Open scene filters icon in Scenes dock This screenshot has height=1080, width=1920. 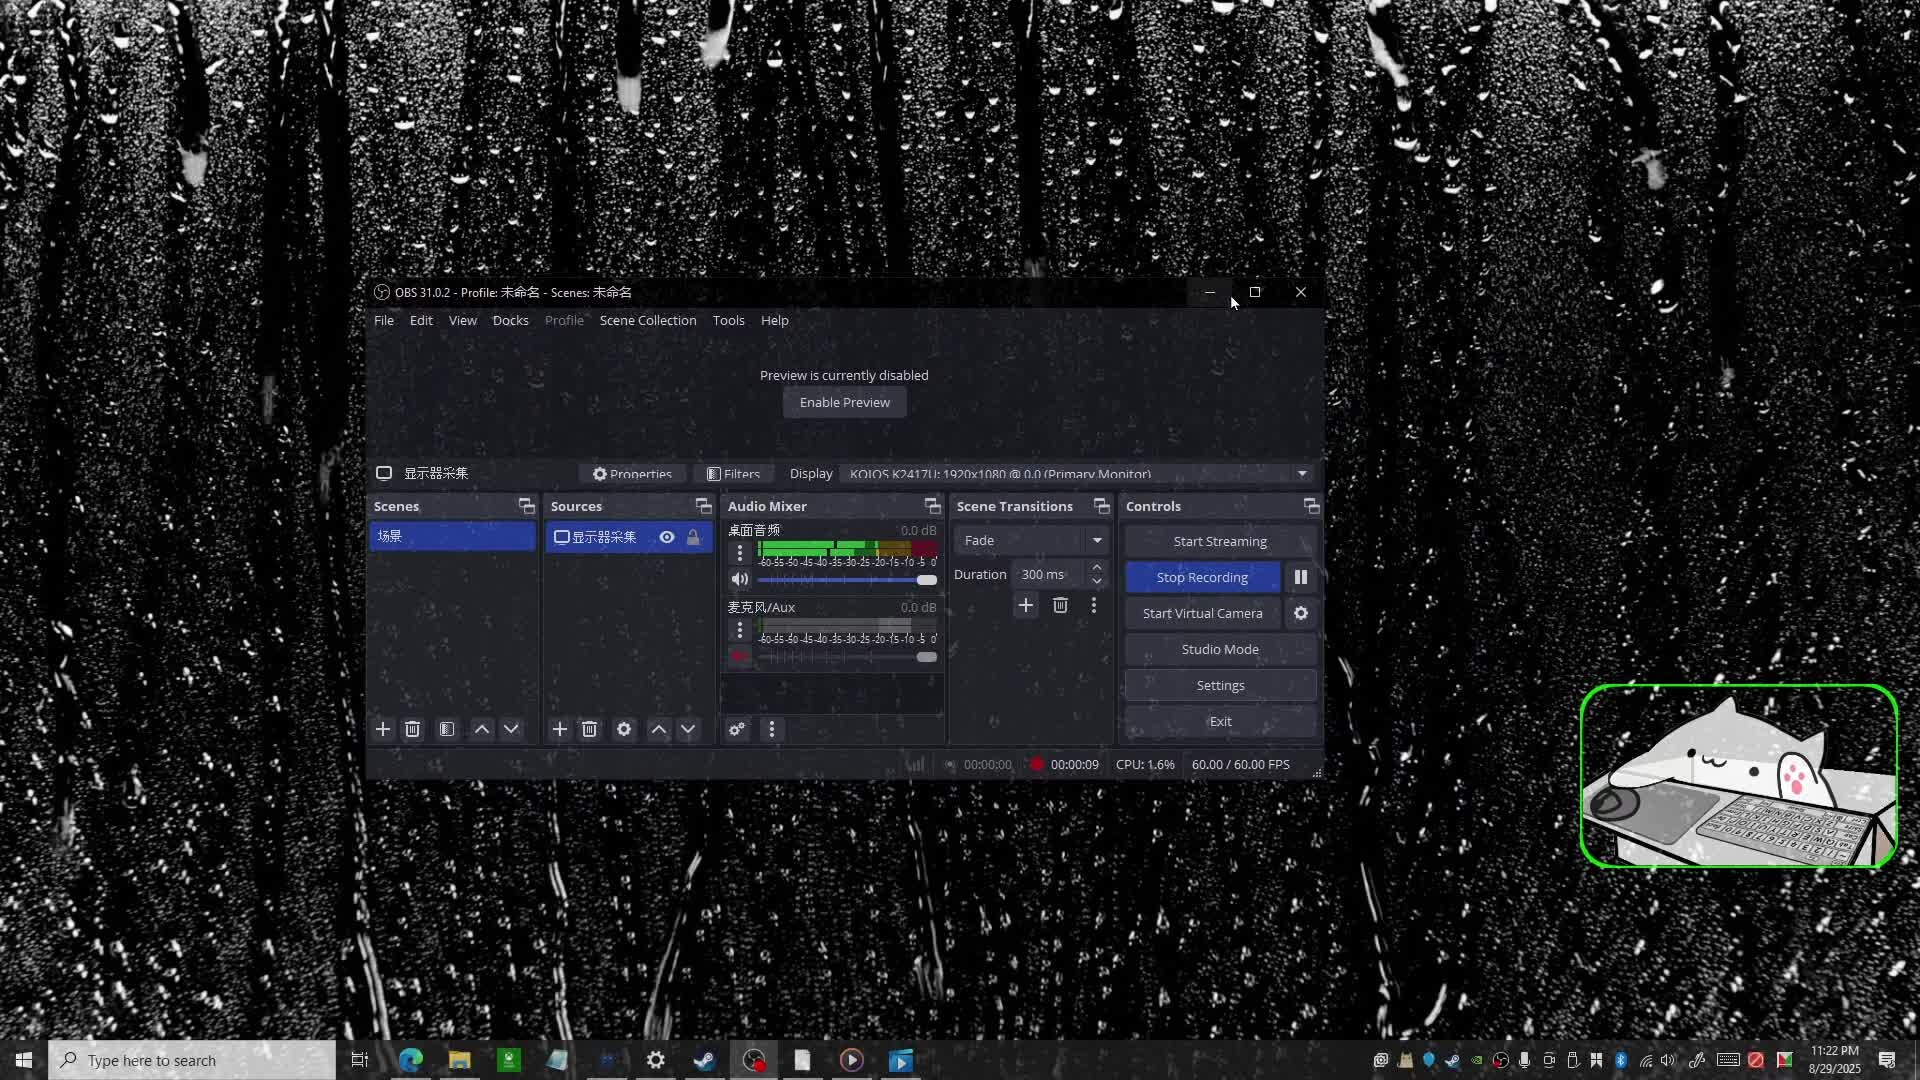pos(447,729)
